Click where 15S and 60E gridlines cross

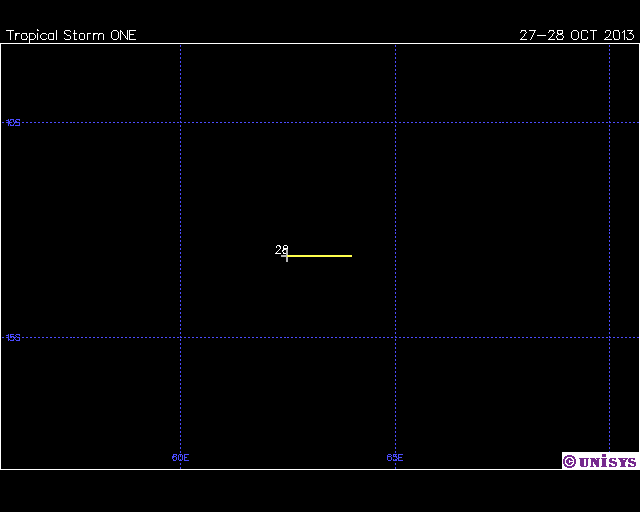(181, 338)
